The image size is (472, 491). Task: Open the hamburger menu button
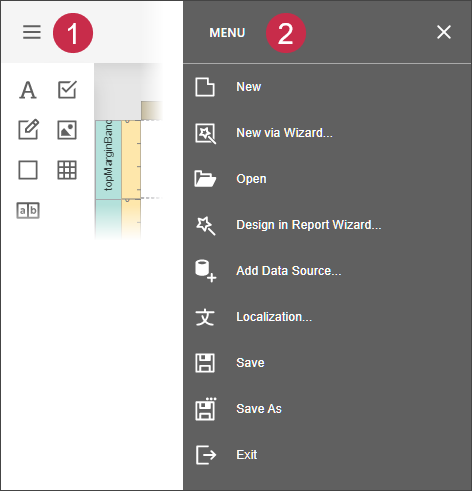[32, 32]
